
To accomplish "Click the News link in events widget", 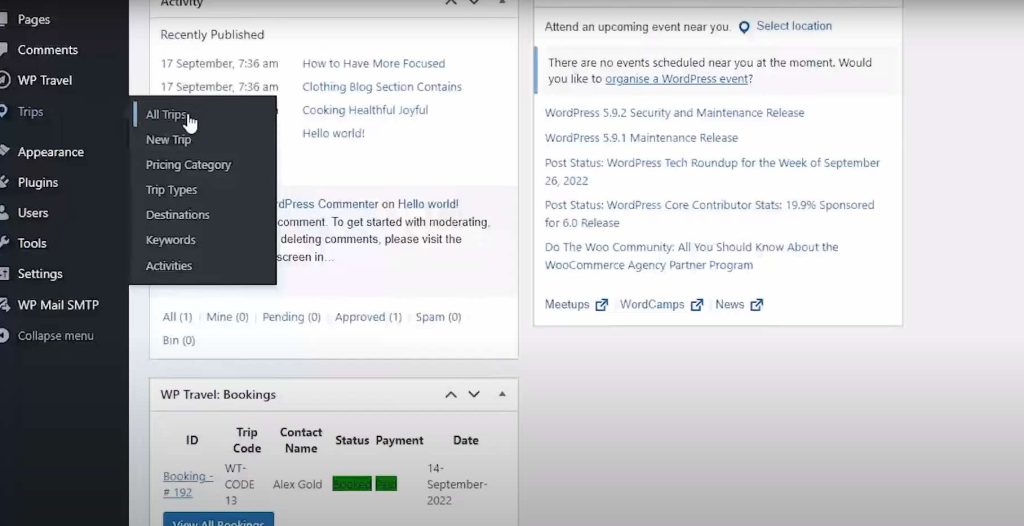I will point(729,304).
